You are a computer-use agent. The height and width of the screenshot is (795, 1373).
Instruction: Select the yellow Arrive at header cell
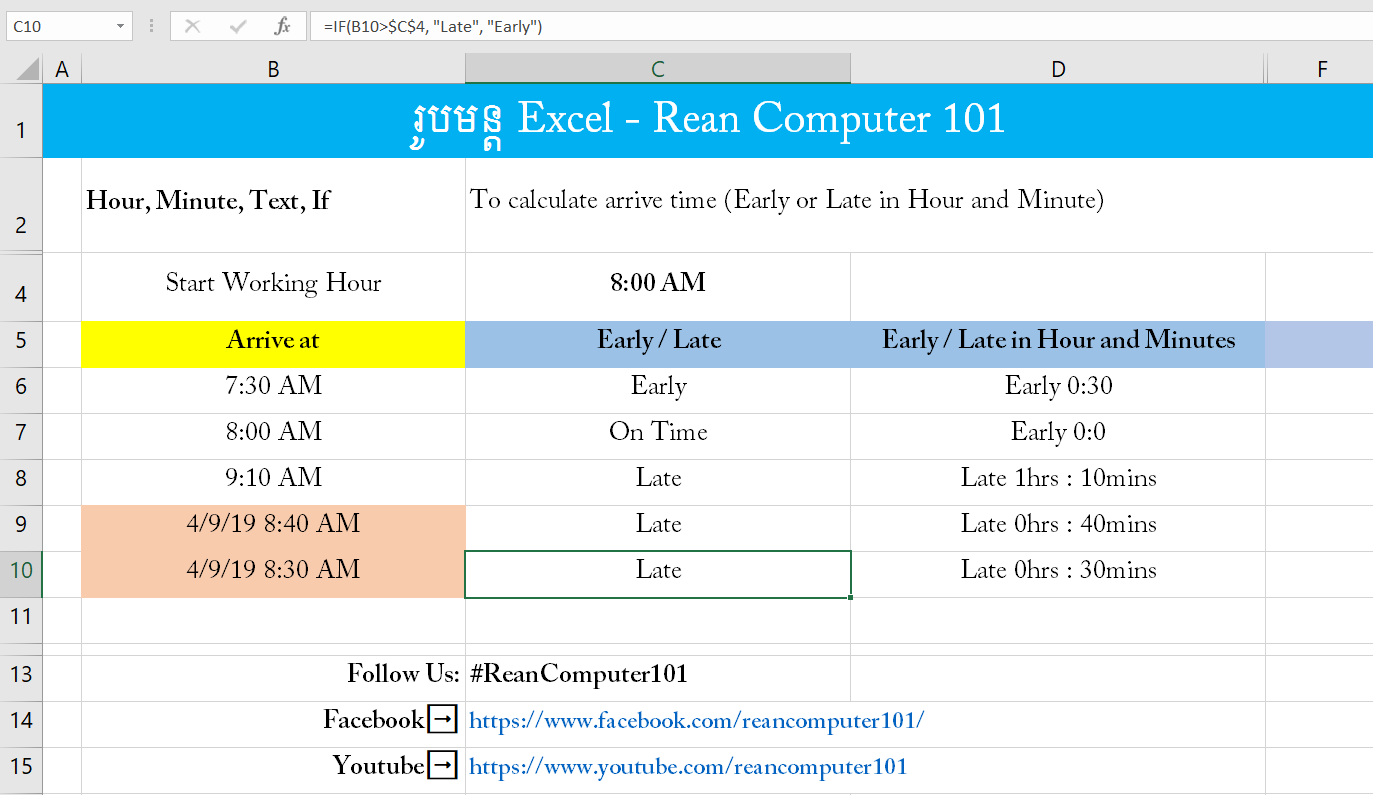pos(272,340)
